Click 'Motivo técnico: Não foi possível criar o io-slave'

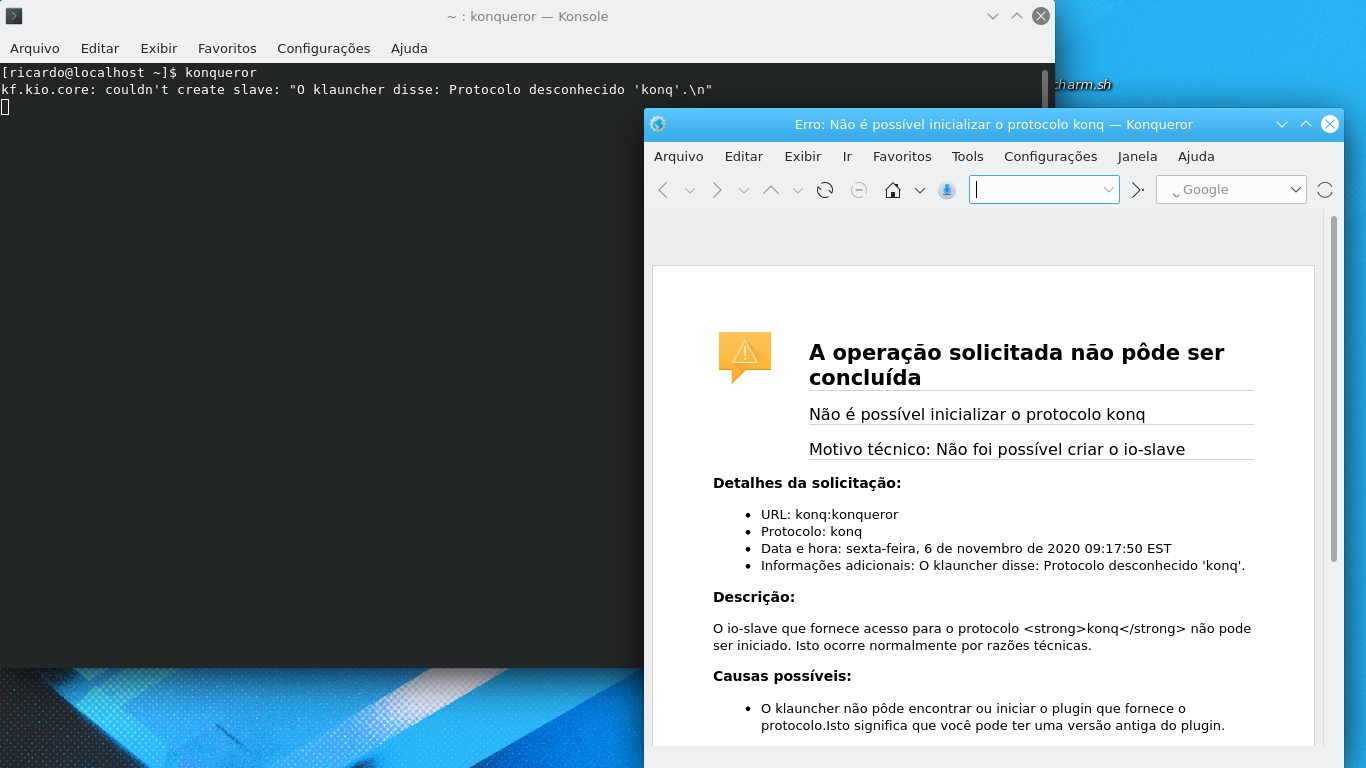click(x=997, y=450)
